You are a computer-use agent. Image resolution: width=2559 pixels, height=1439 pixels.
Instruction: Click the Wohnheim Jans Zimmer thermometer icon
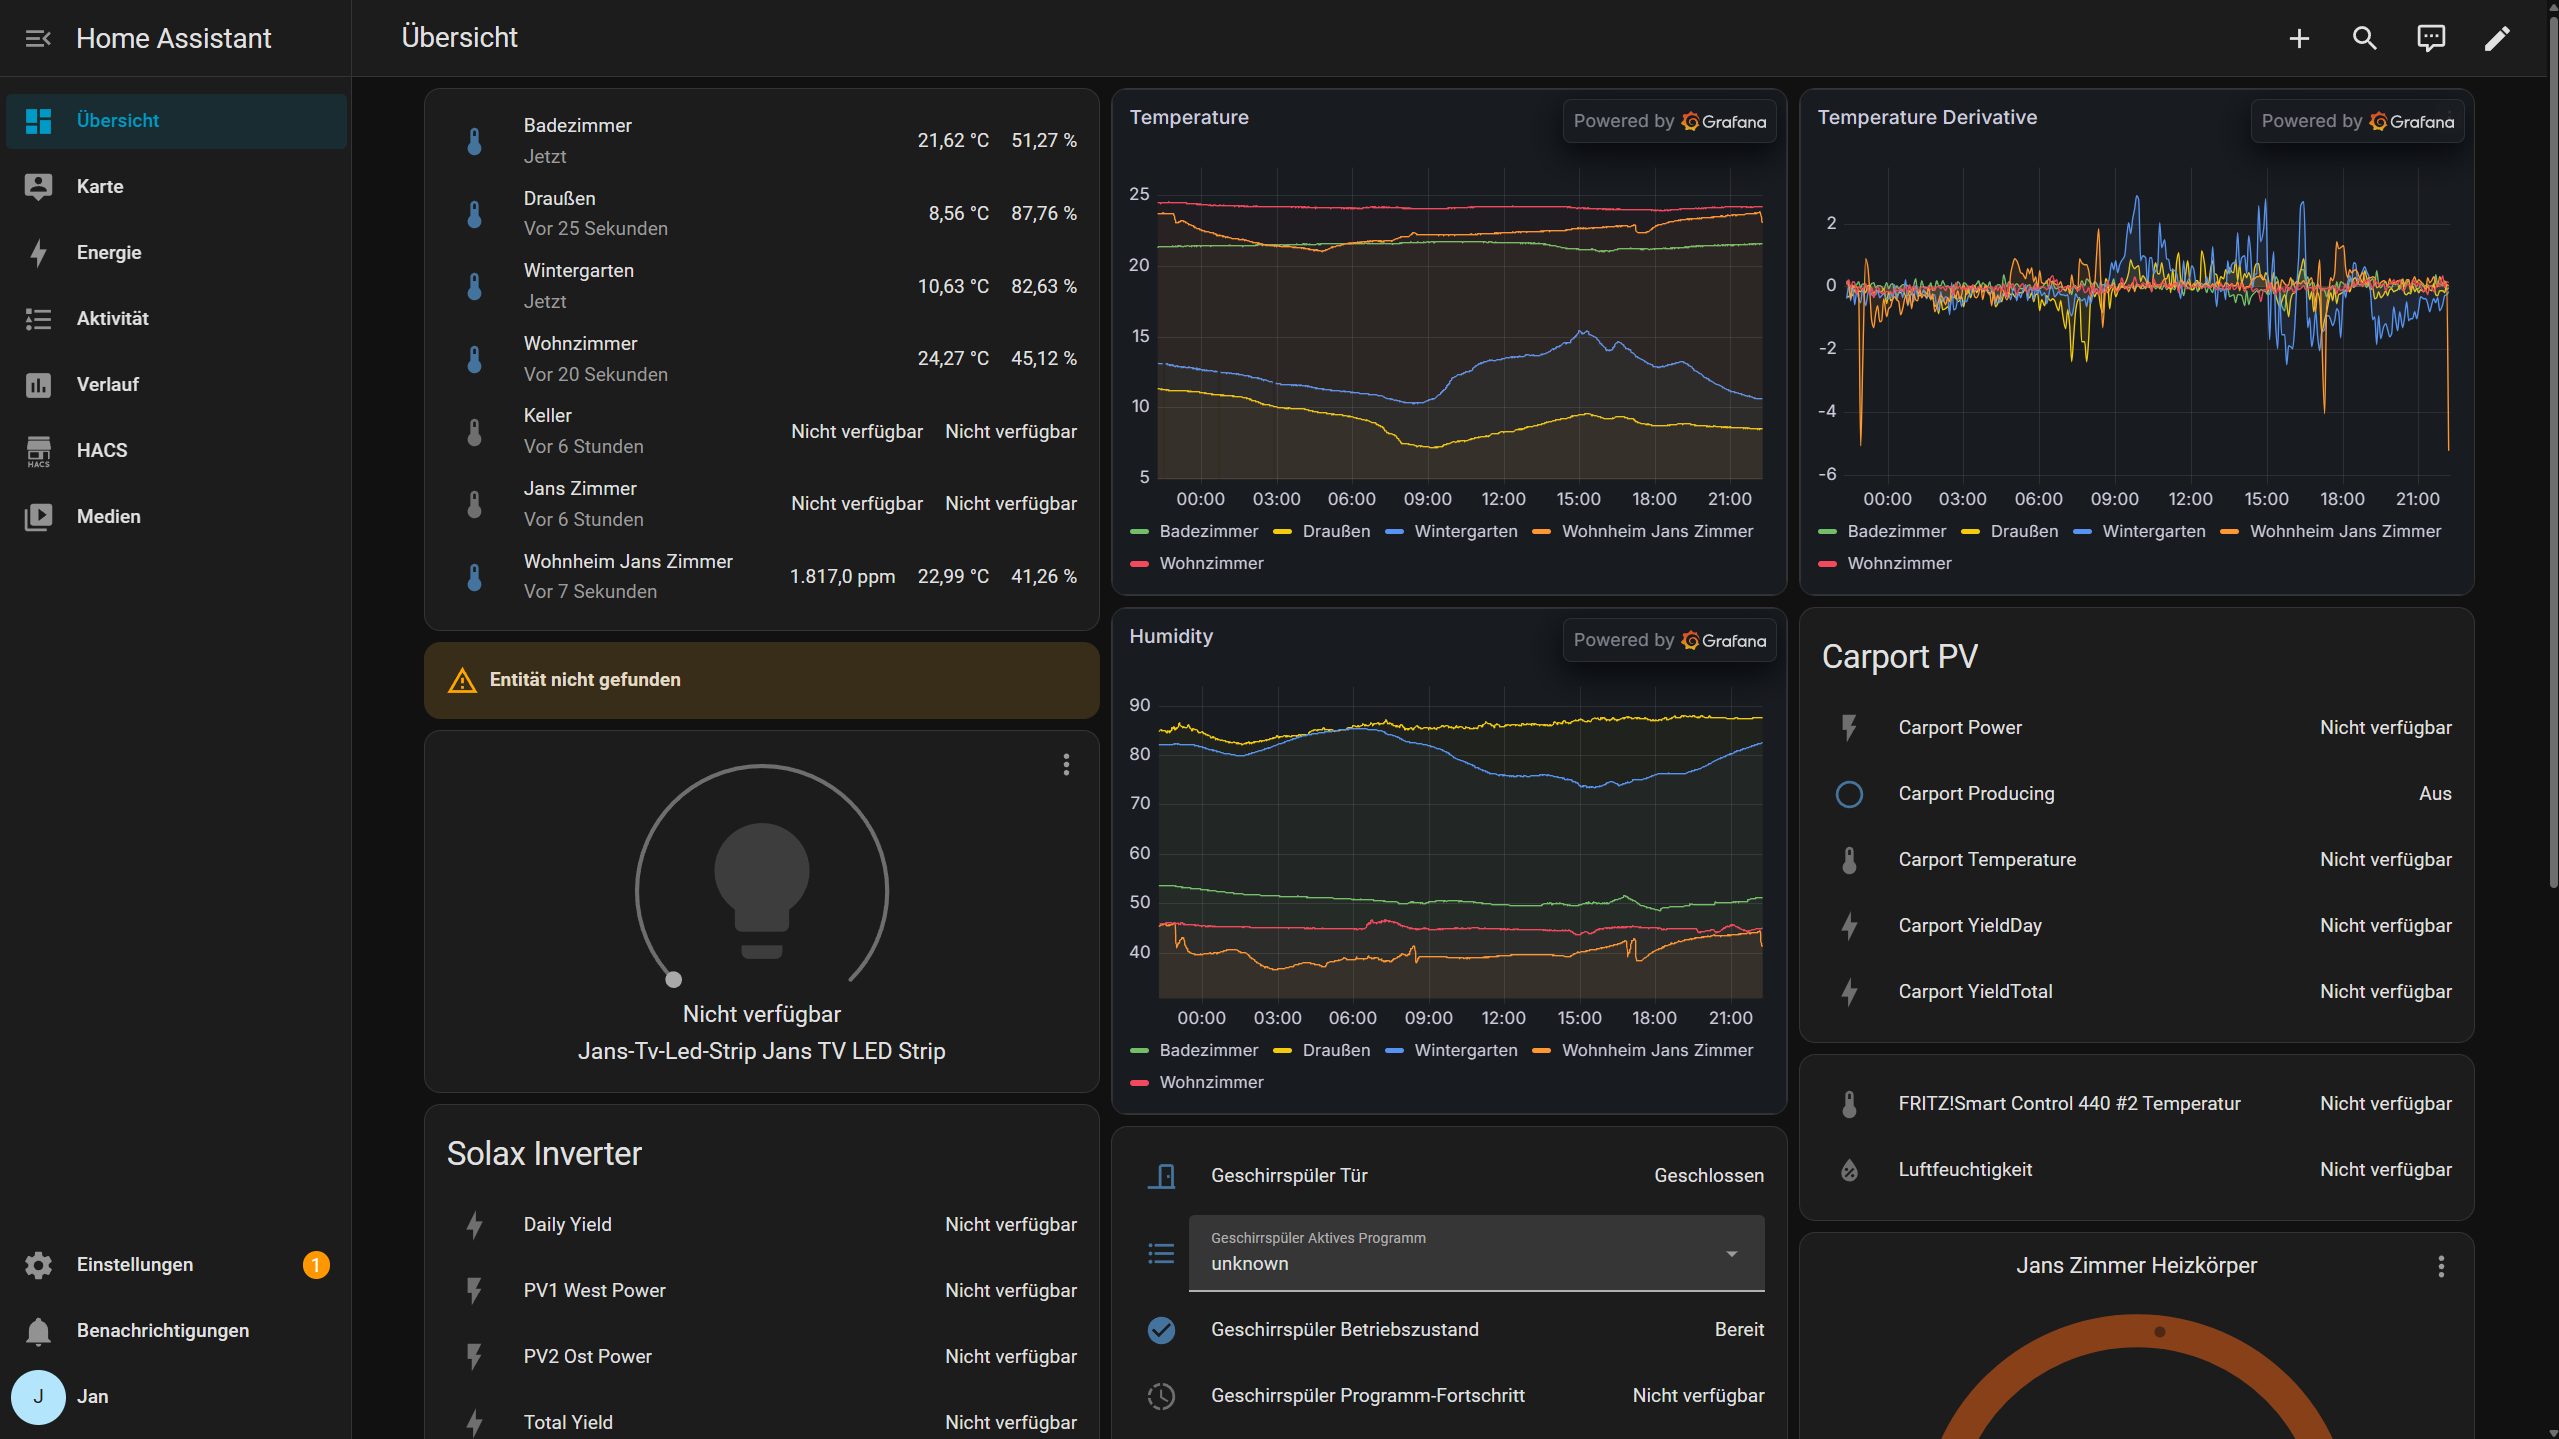point(475,577)
